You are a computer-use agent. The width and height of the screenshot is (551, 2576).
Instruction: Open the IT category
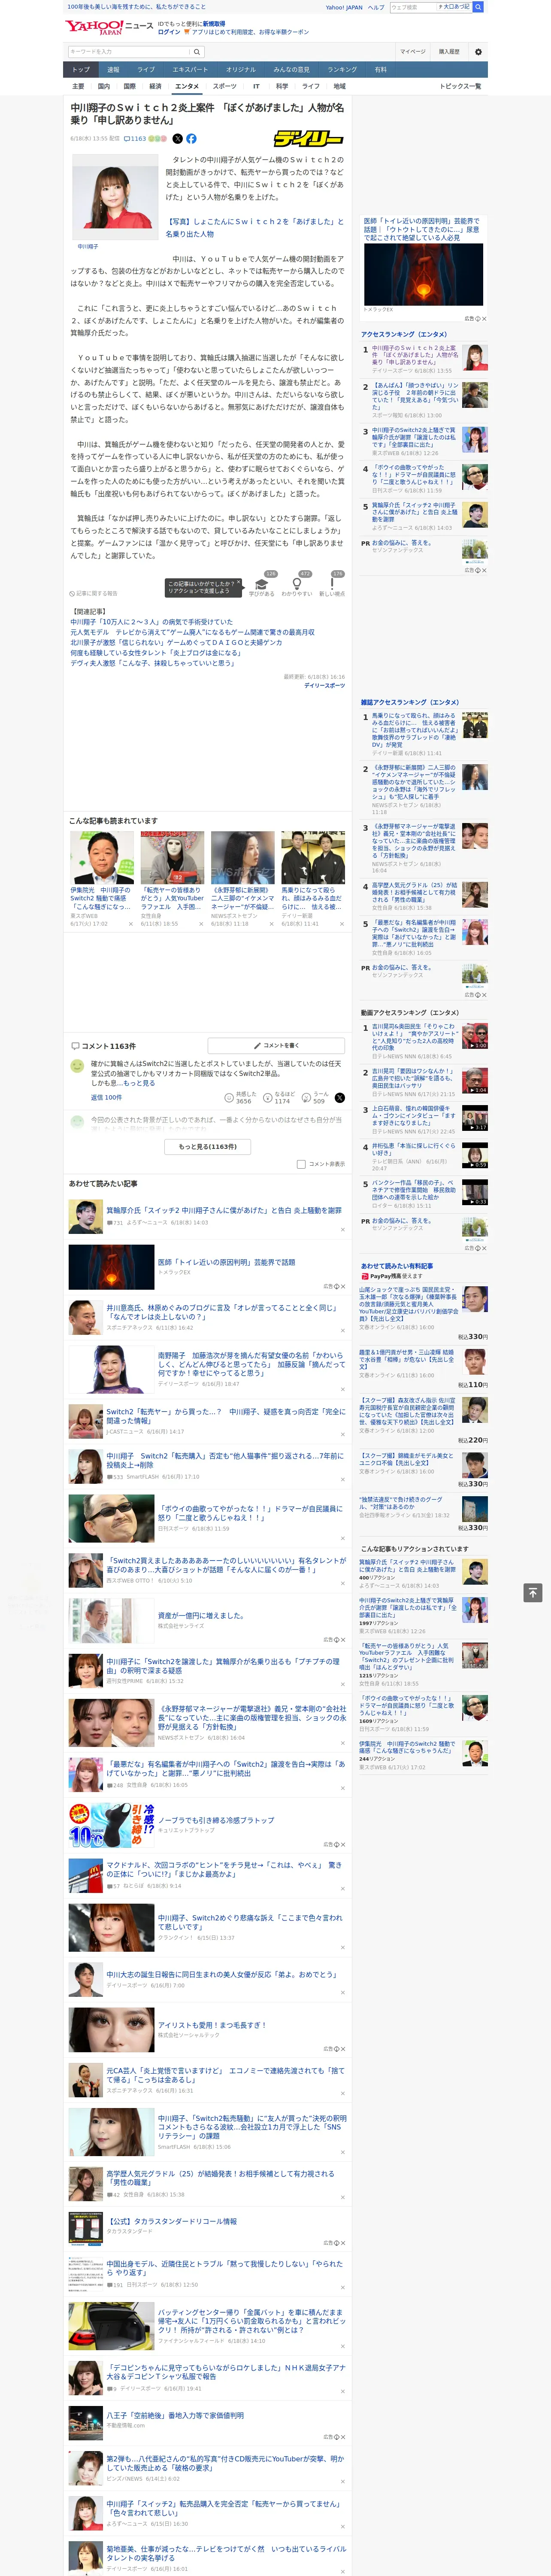(x=256, y=86)
